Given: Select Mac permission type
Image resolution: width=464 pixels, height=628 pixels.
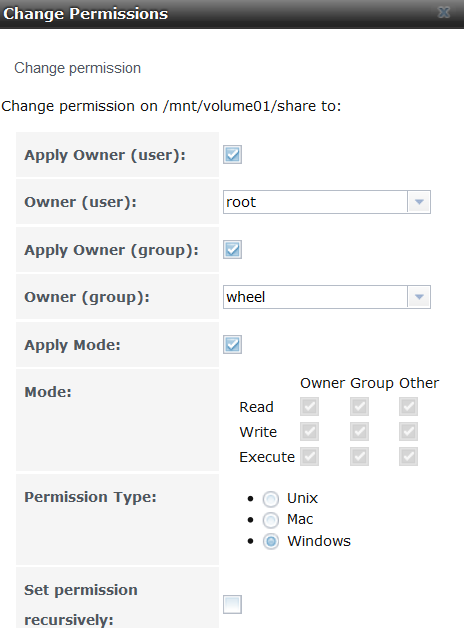Looking at the screenshot, I should 271,520.
